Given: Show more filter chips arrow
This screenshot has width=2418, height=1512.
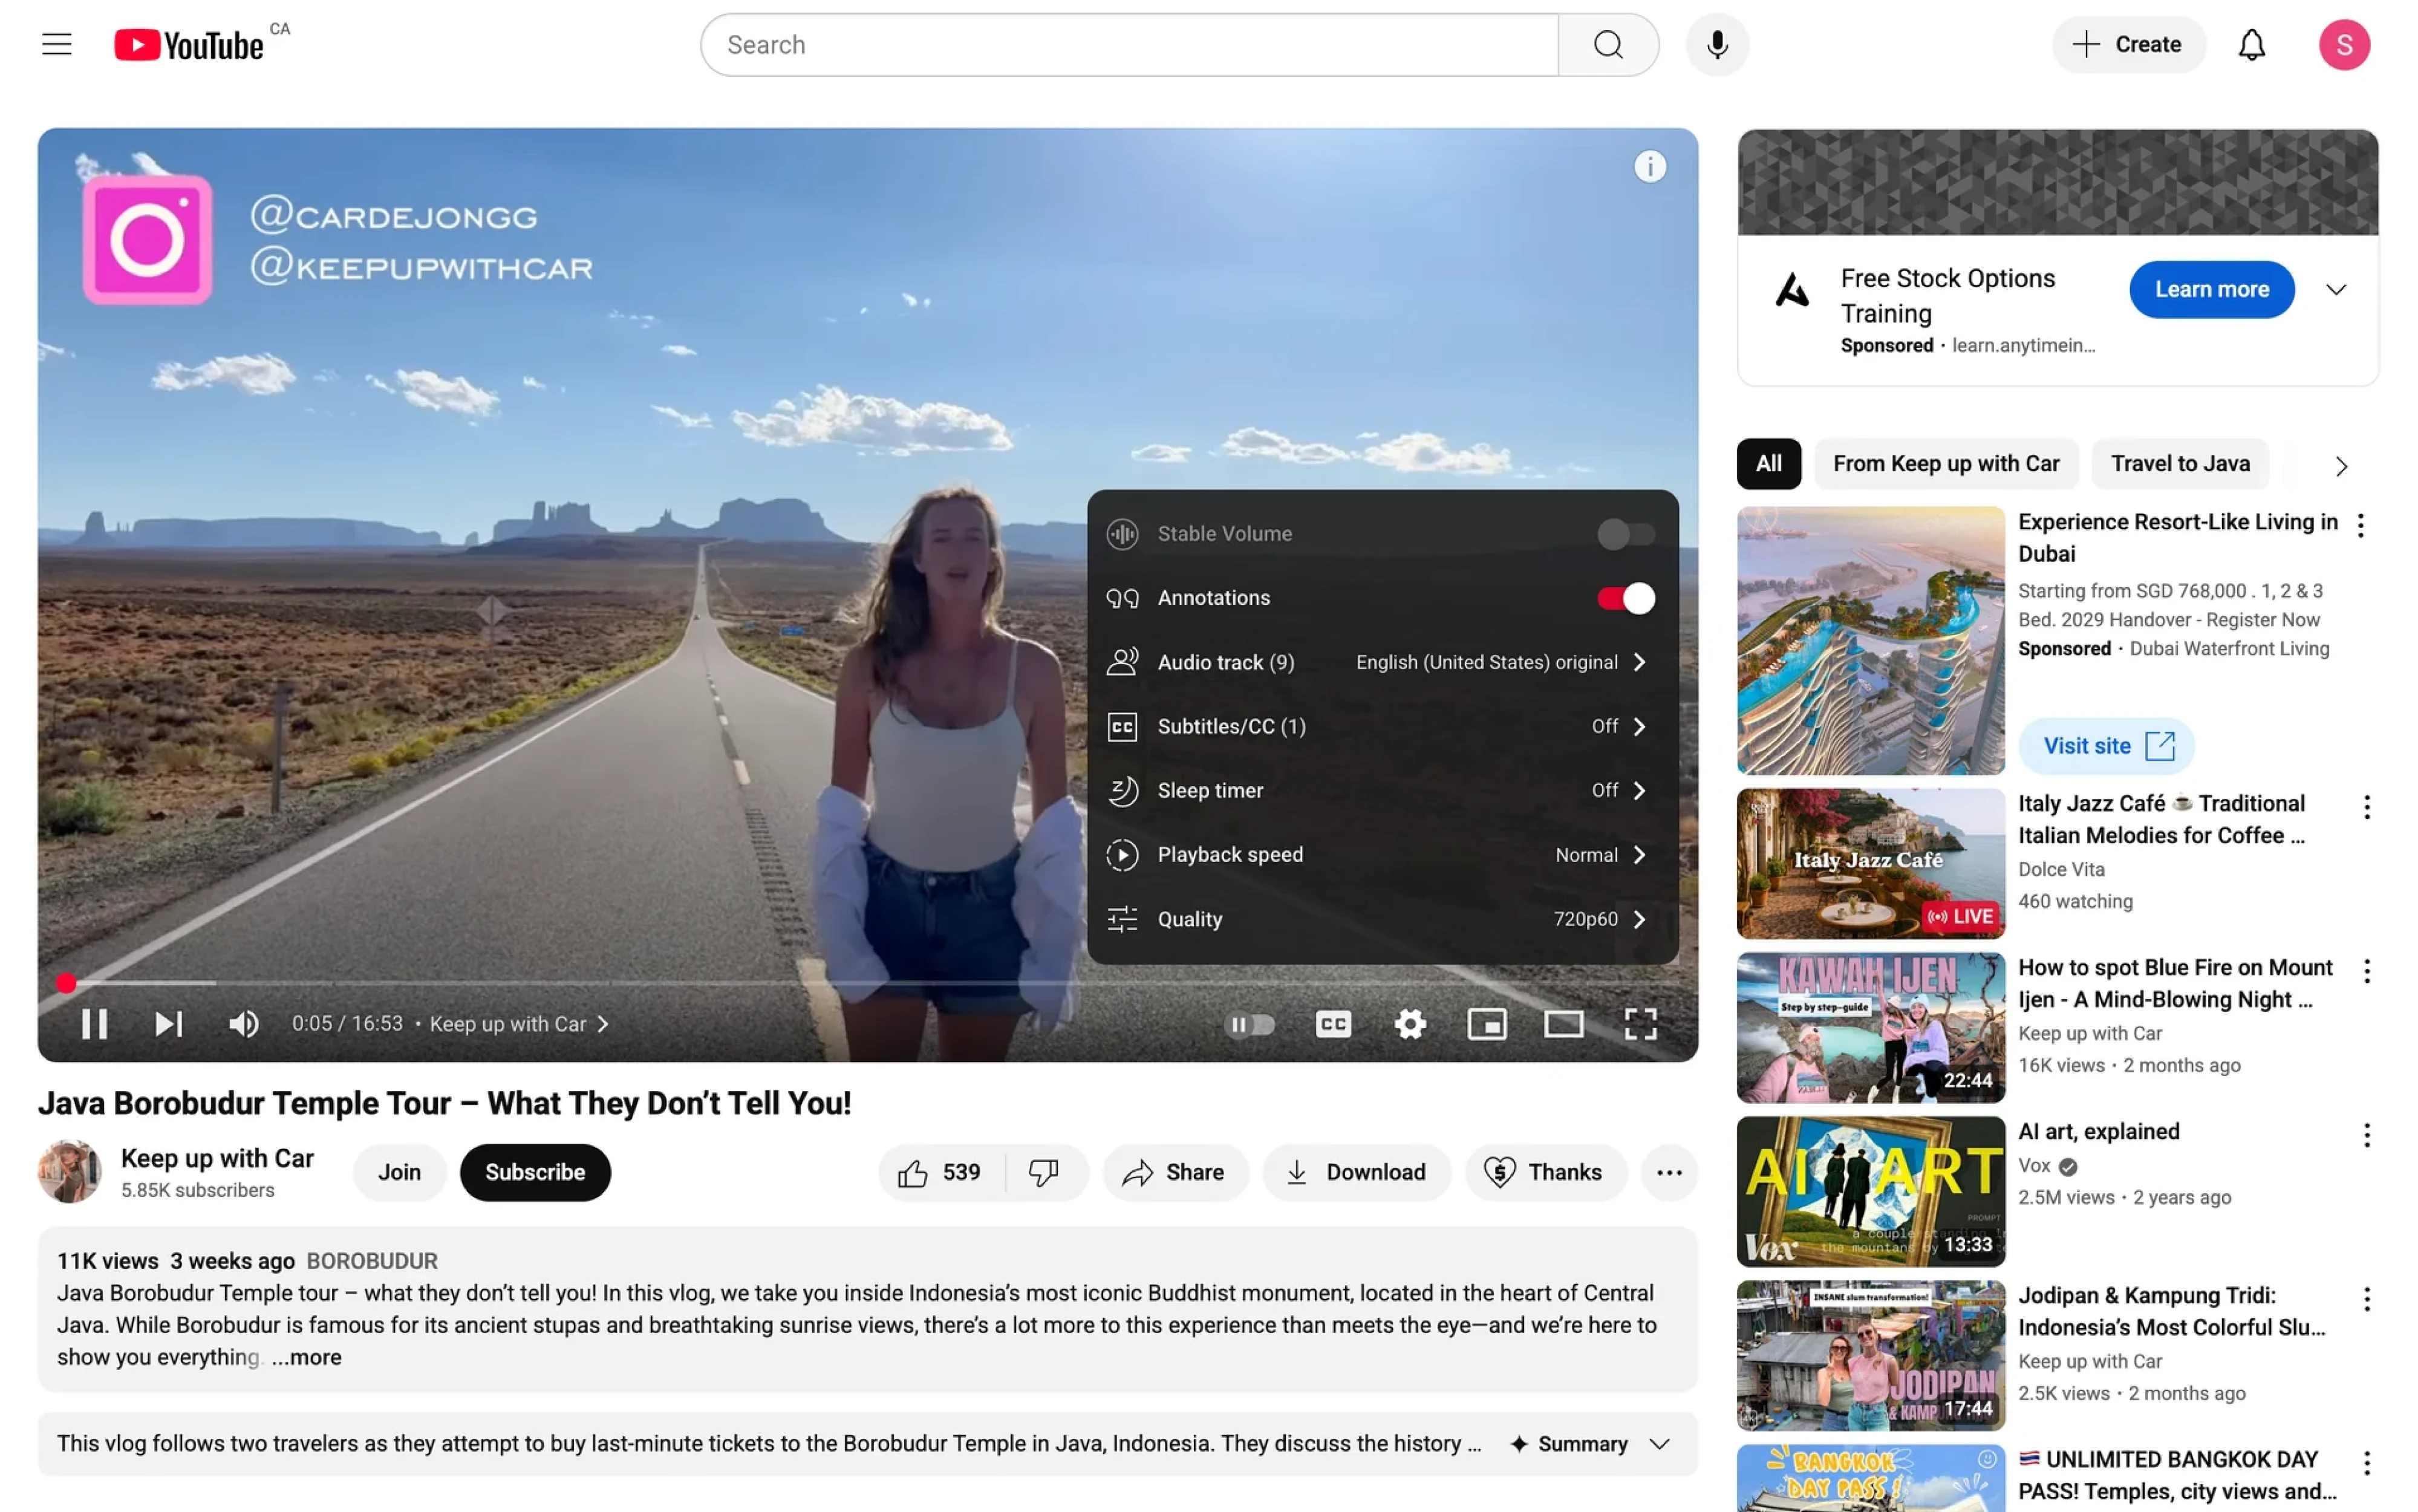Looking at the screenshot, I should pyautogui.click(x=2340, y=466).
